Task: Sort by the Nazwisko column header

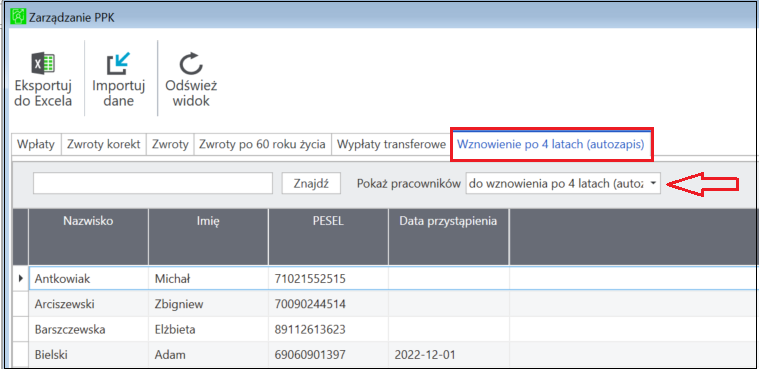Action: [88, 237]
